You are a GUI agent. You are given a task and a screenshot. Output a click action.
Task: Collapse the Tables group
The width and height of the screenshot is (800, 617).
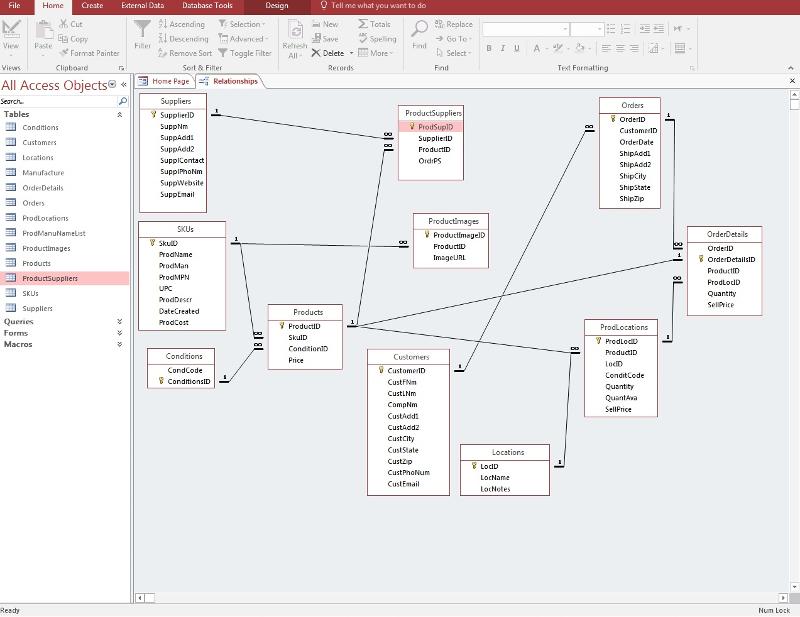120,115
